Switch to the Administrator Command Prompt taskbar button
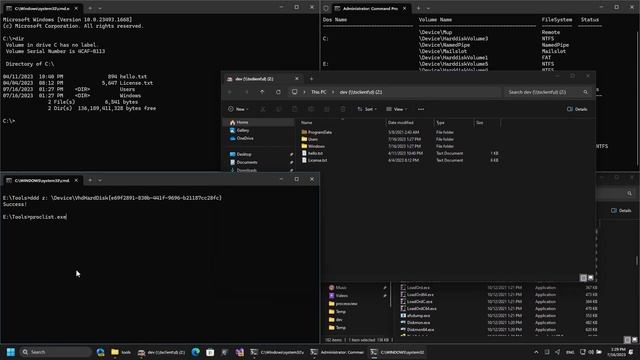The width and height of the screenshot is (640, 360). pos(338,352)
